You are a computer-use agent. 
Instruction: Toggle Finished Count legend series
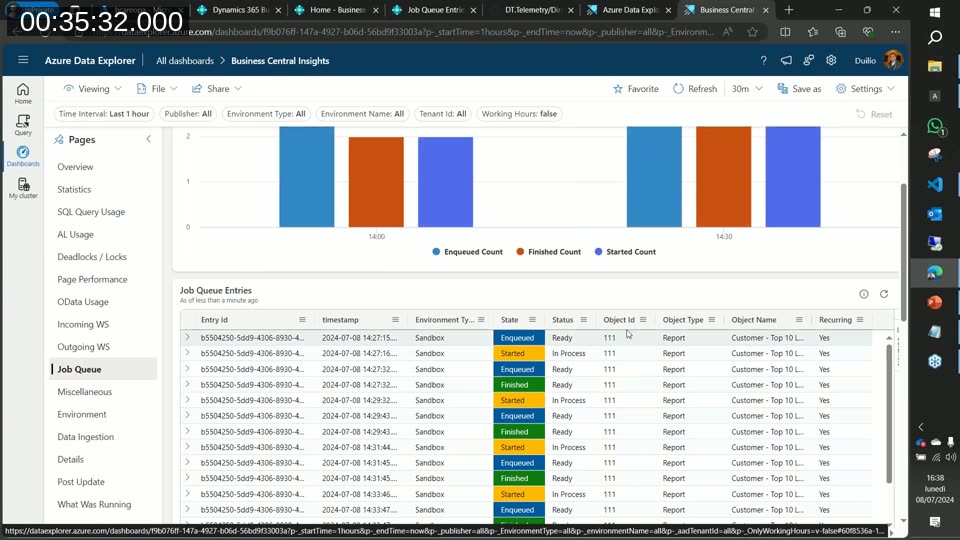[549, 252]
